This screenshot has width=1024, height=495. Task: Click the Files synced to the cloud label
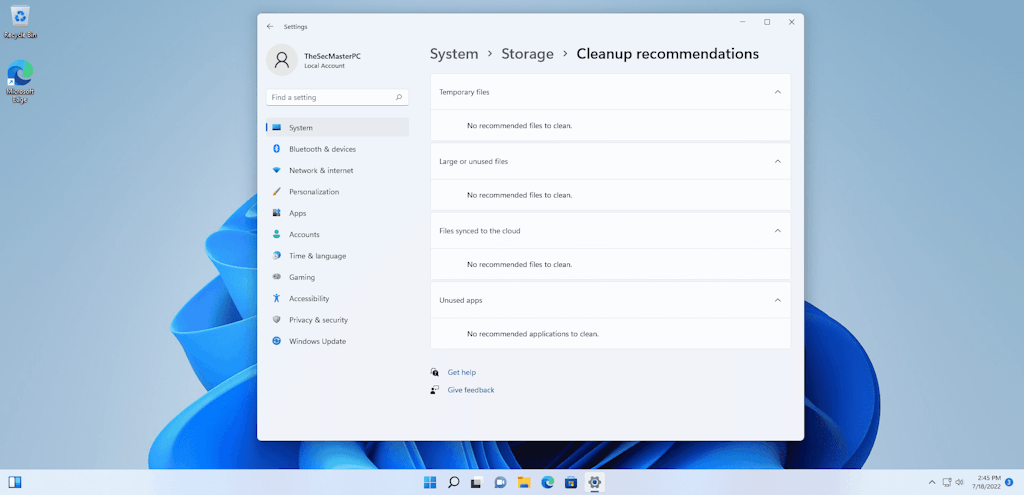[480, 231]
